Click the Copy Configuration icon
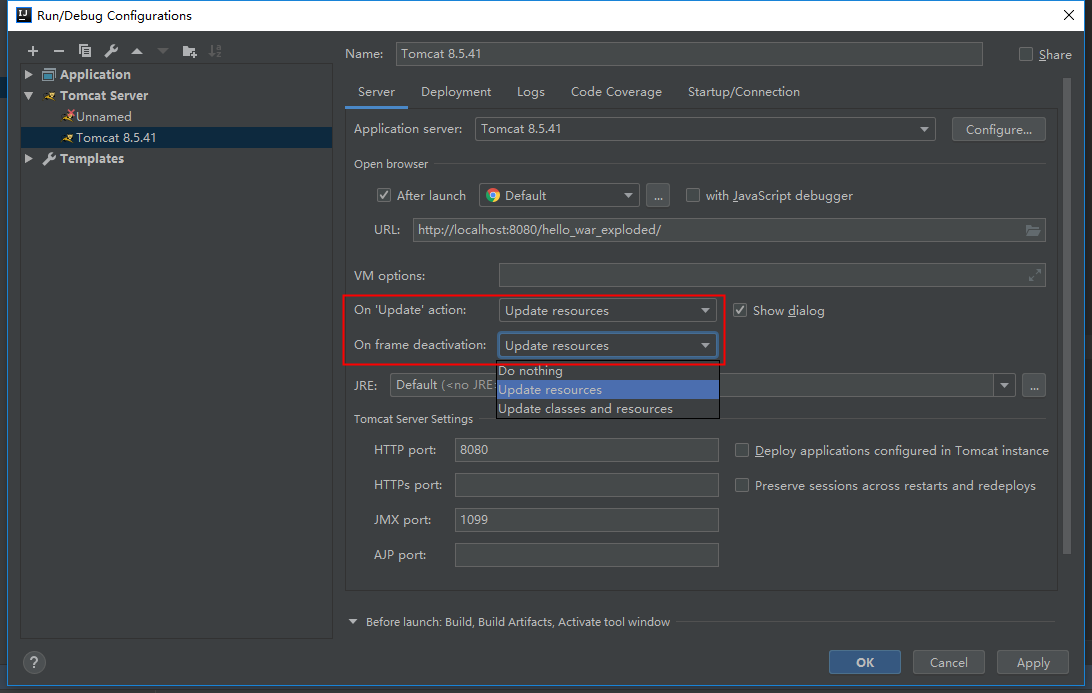This screenshot has width=1092, height=693. [x=85, y=51]
